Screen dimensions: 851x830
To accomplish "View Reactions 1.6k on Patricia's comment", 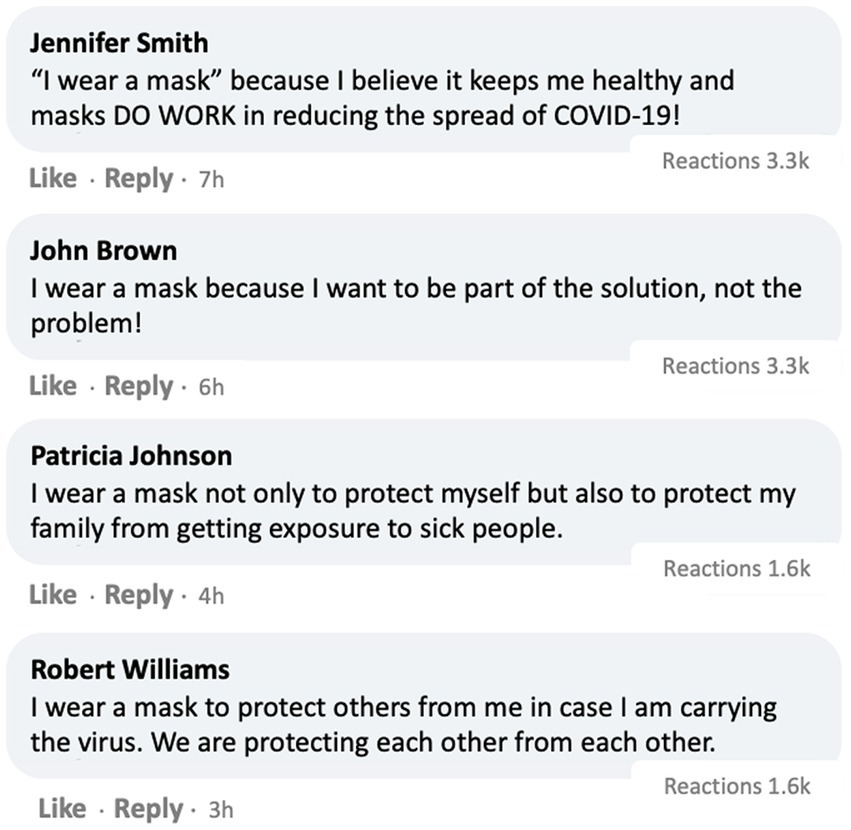I will click(736, 569).
